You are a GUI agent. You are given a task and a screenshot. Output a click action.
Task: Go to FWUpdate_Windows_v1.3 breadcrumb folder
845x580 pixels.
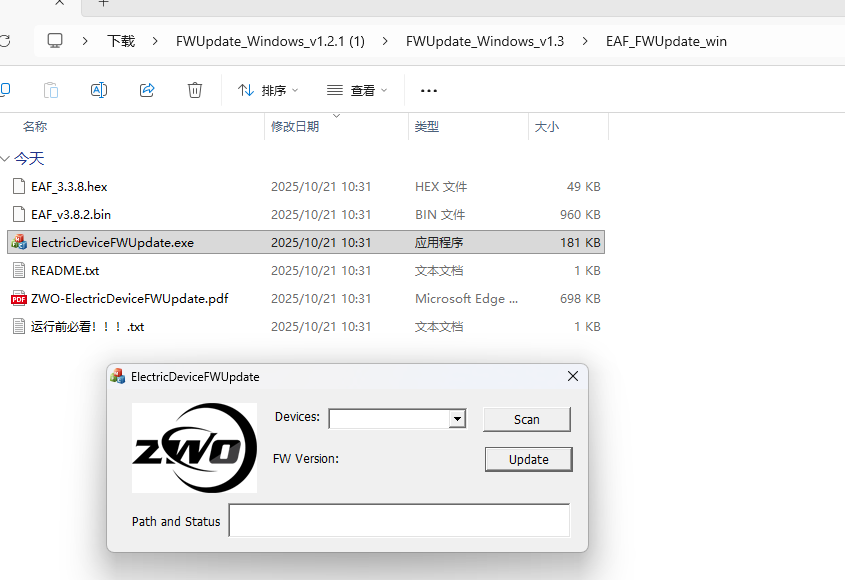tap(484, 41)
